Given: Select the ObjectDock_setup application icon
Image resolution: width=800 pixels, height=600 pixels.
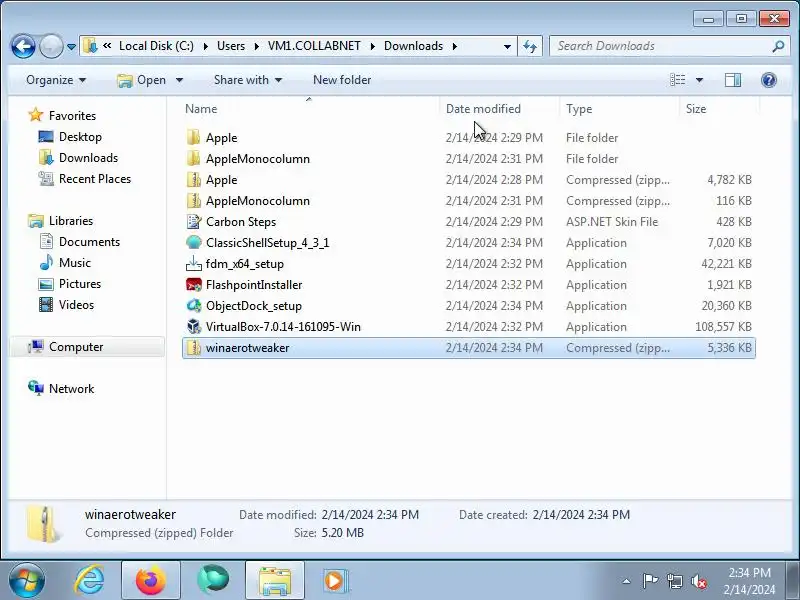Looking at the screenshot, I should 193,306.
